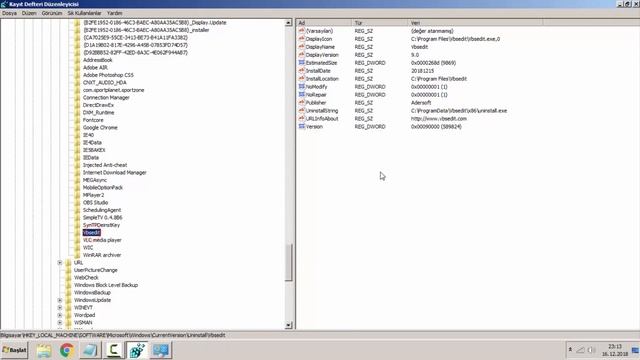Open the Görünüm menu

click(52, 13)
